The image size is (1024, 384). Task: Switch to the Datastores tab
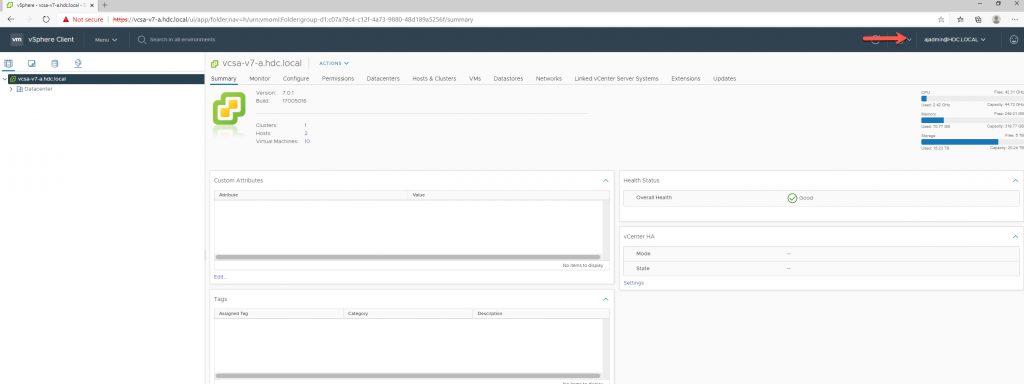coord(508,78)
